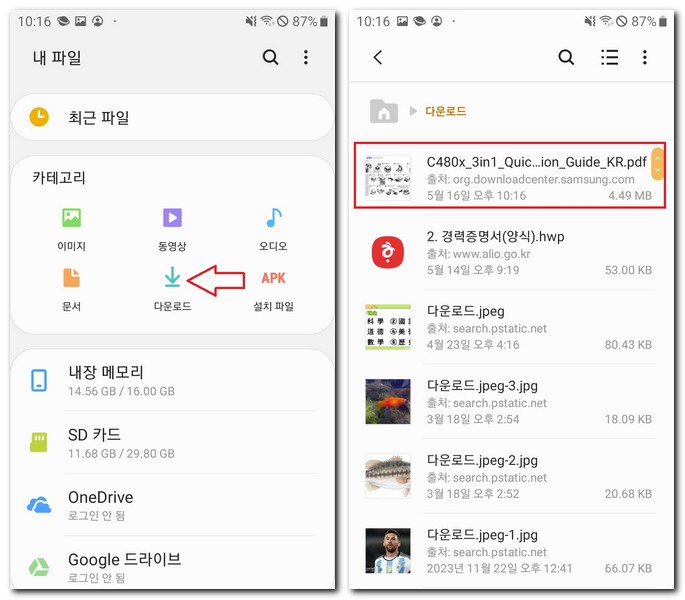Go back from the 다운로드 folder
685x600 pixels.
378,57
